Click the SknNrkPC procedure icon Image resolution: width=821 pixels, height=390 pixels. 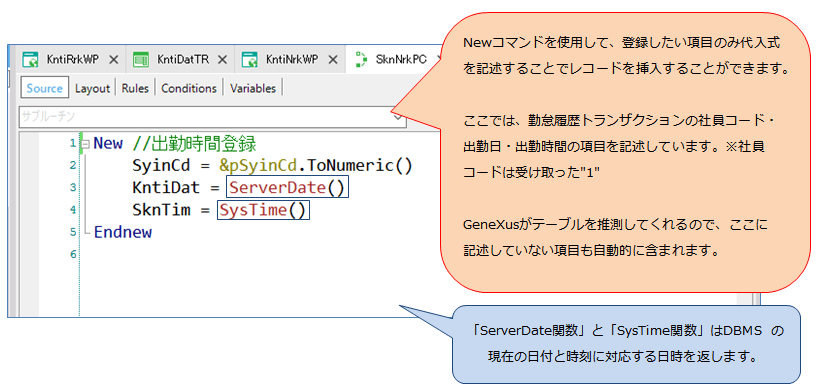click(x=361, y=60)
